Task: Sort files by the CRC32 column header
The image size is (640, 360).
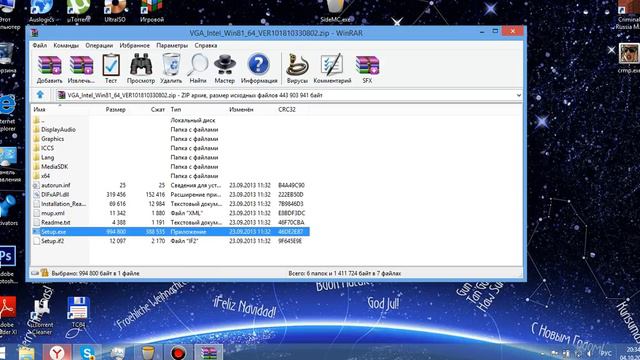Action: point(287,109)
